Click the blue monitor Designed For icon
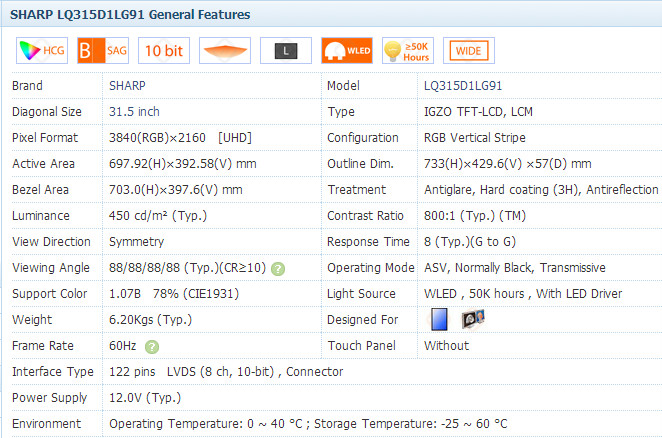The width and height of the screenshot is (662, 438). (439, 319)
